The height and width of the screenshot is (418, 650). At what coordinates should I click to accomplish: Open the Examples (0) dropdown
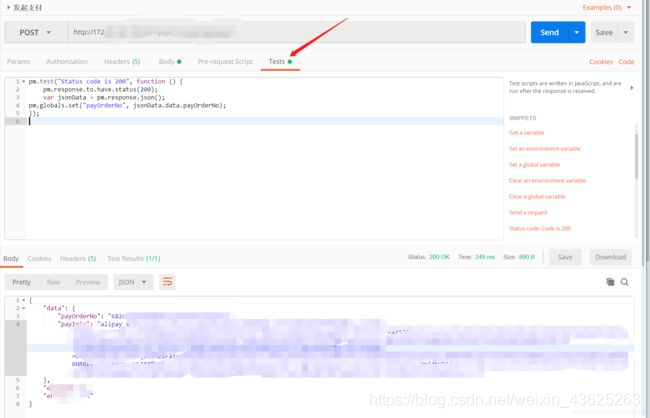(x=607, y=7)
